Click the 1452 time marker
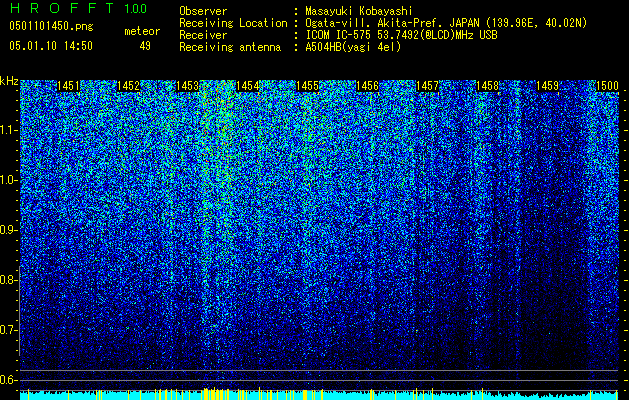This screenshot has height=400, width=629. (x=128, y=86)
